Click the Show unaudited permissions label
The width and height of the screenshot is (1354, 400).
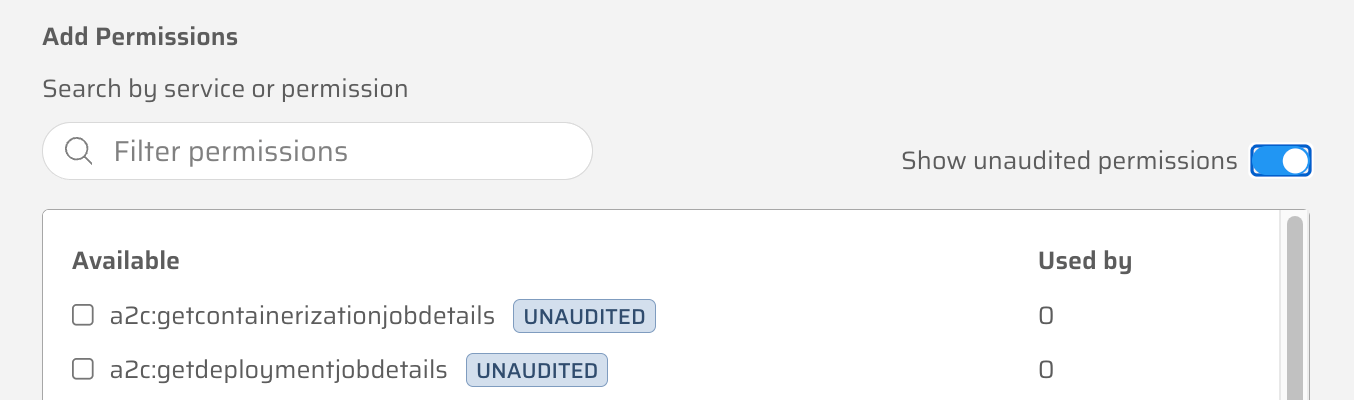1069,160
